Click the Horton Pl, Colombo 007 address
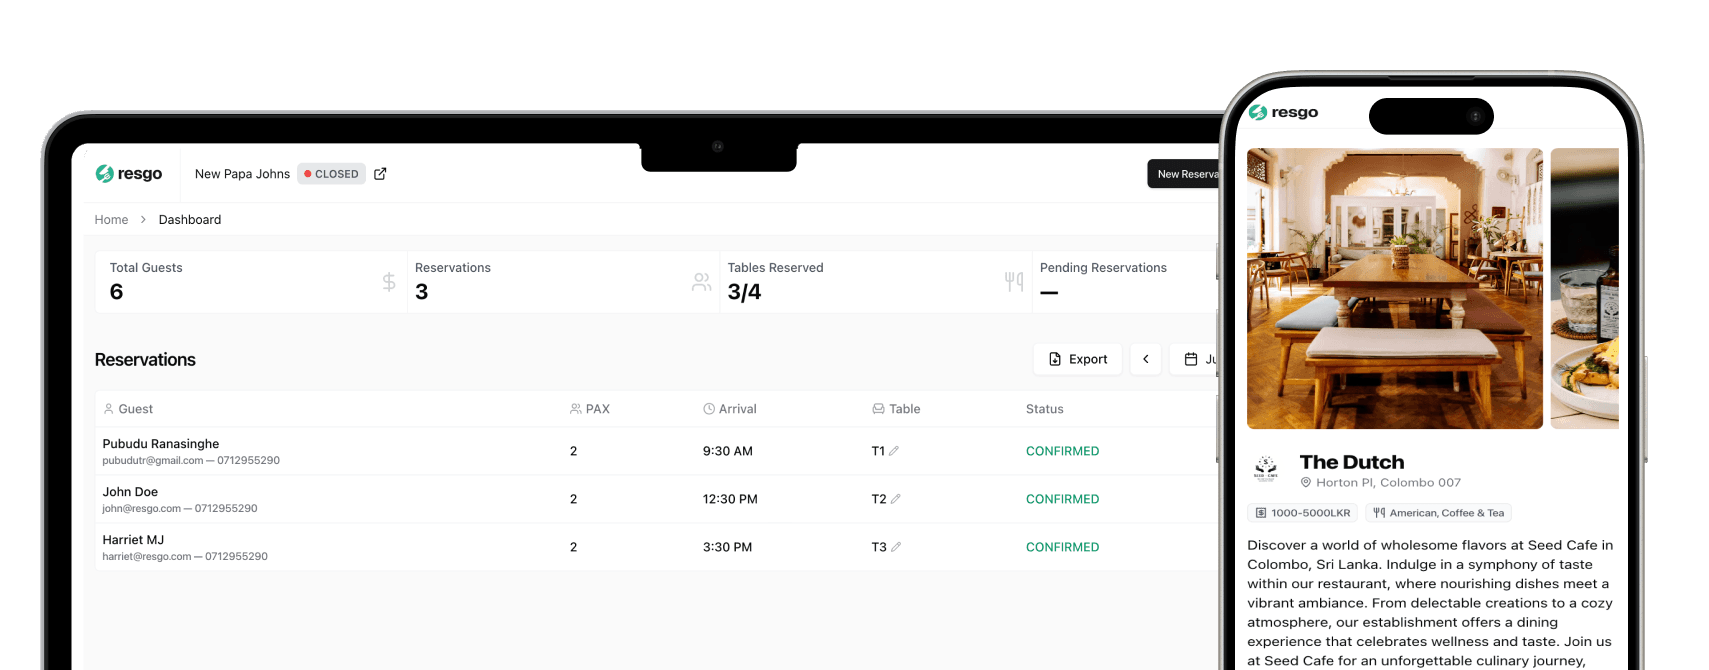Viewport: 1709px width, 670px height. pos(1388,482)
